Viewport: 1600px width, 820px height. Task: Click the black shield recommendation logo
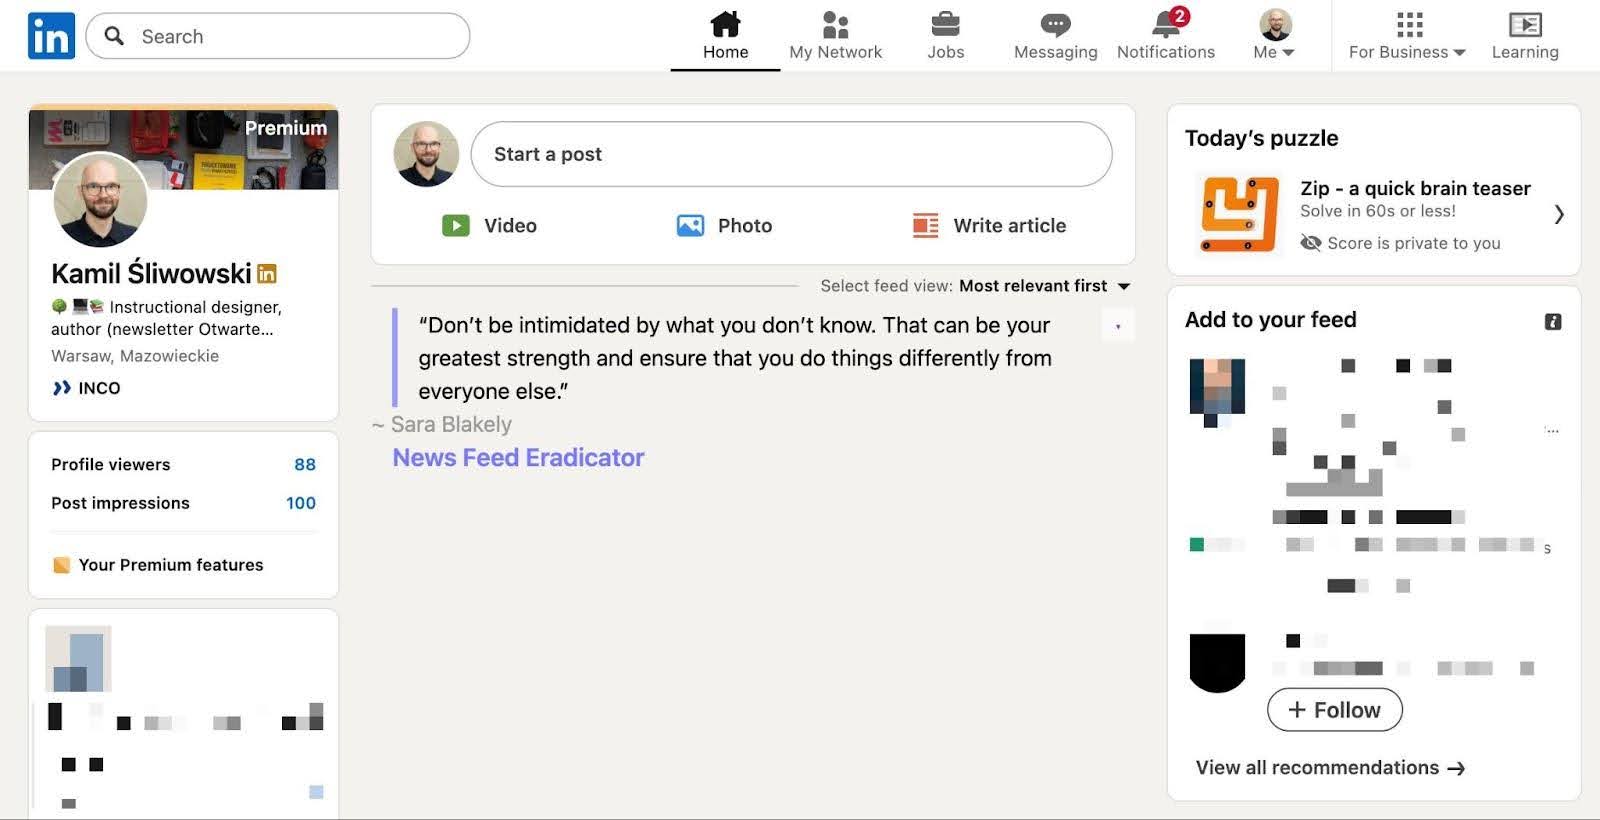[x=1217, y=662]
